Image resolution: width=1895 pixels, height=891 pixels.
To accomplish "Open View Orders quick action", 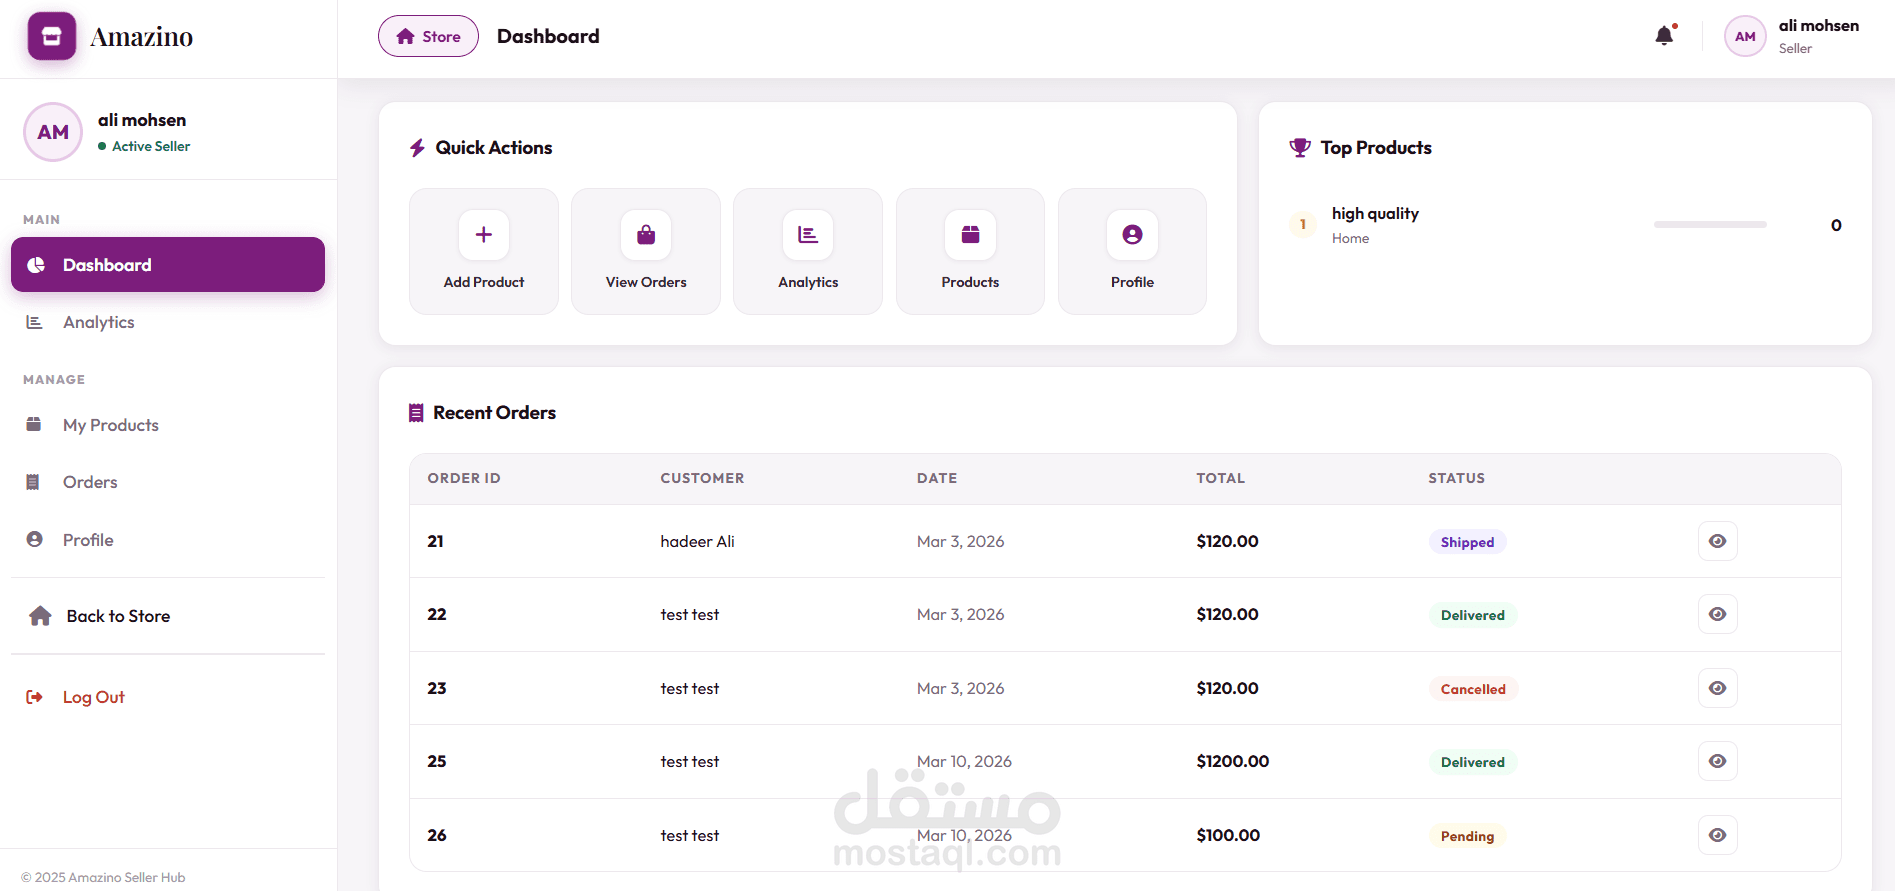I will (x=646, y=251).
